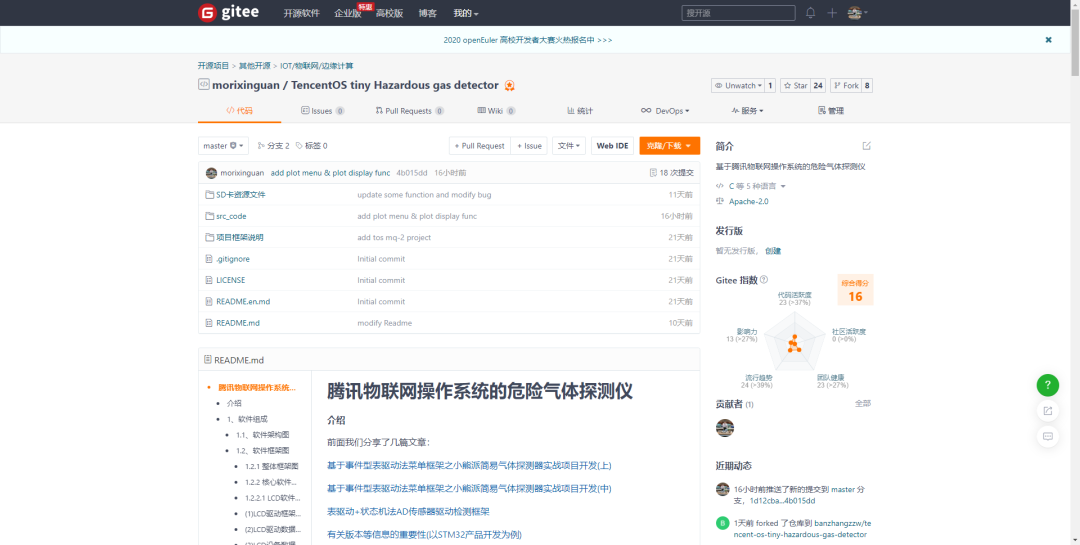Click the 创建 release link
This screenshot has width=1080, height=545.
(x=773, y=251)
